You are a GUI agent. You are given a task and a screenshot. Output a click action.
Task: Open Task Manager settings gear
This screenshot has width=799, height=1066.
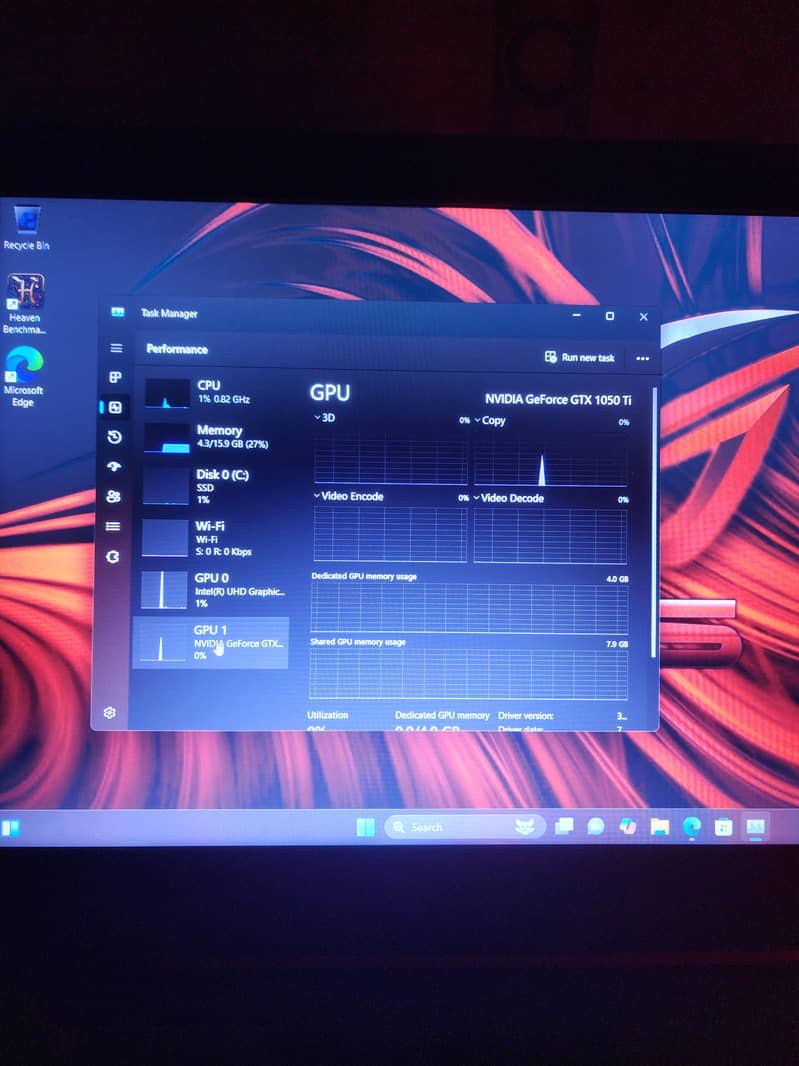(x=111, y=712)
